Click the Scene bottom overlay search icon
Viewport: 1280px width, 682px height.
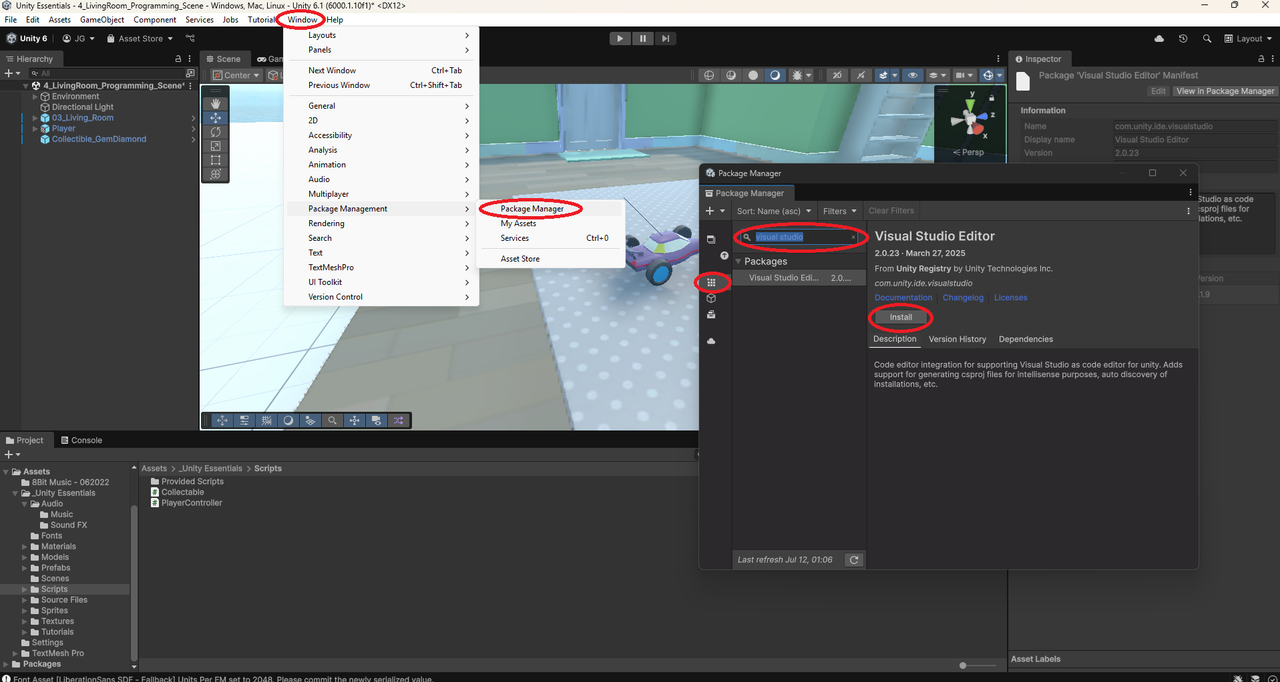(332, 421)
